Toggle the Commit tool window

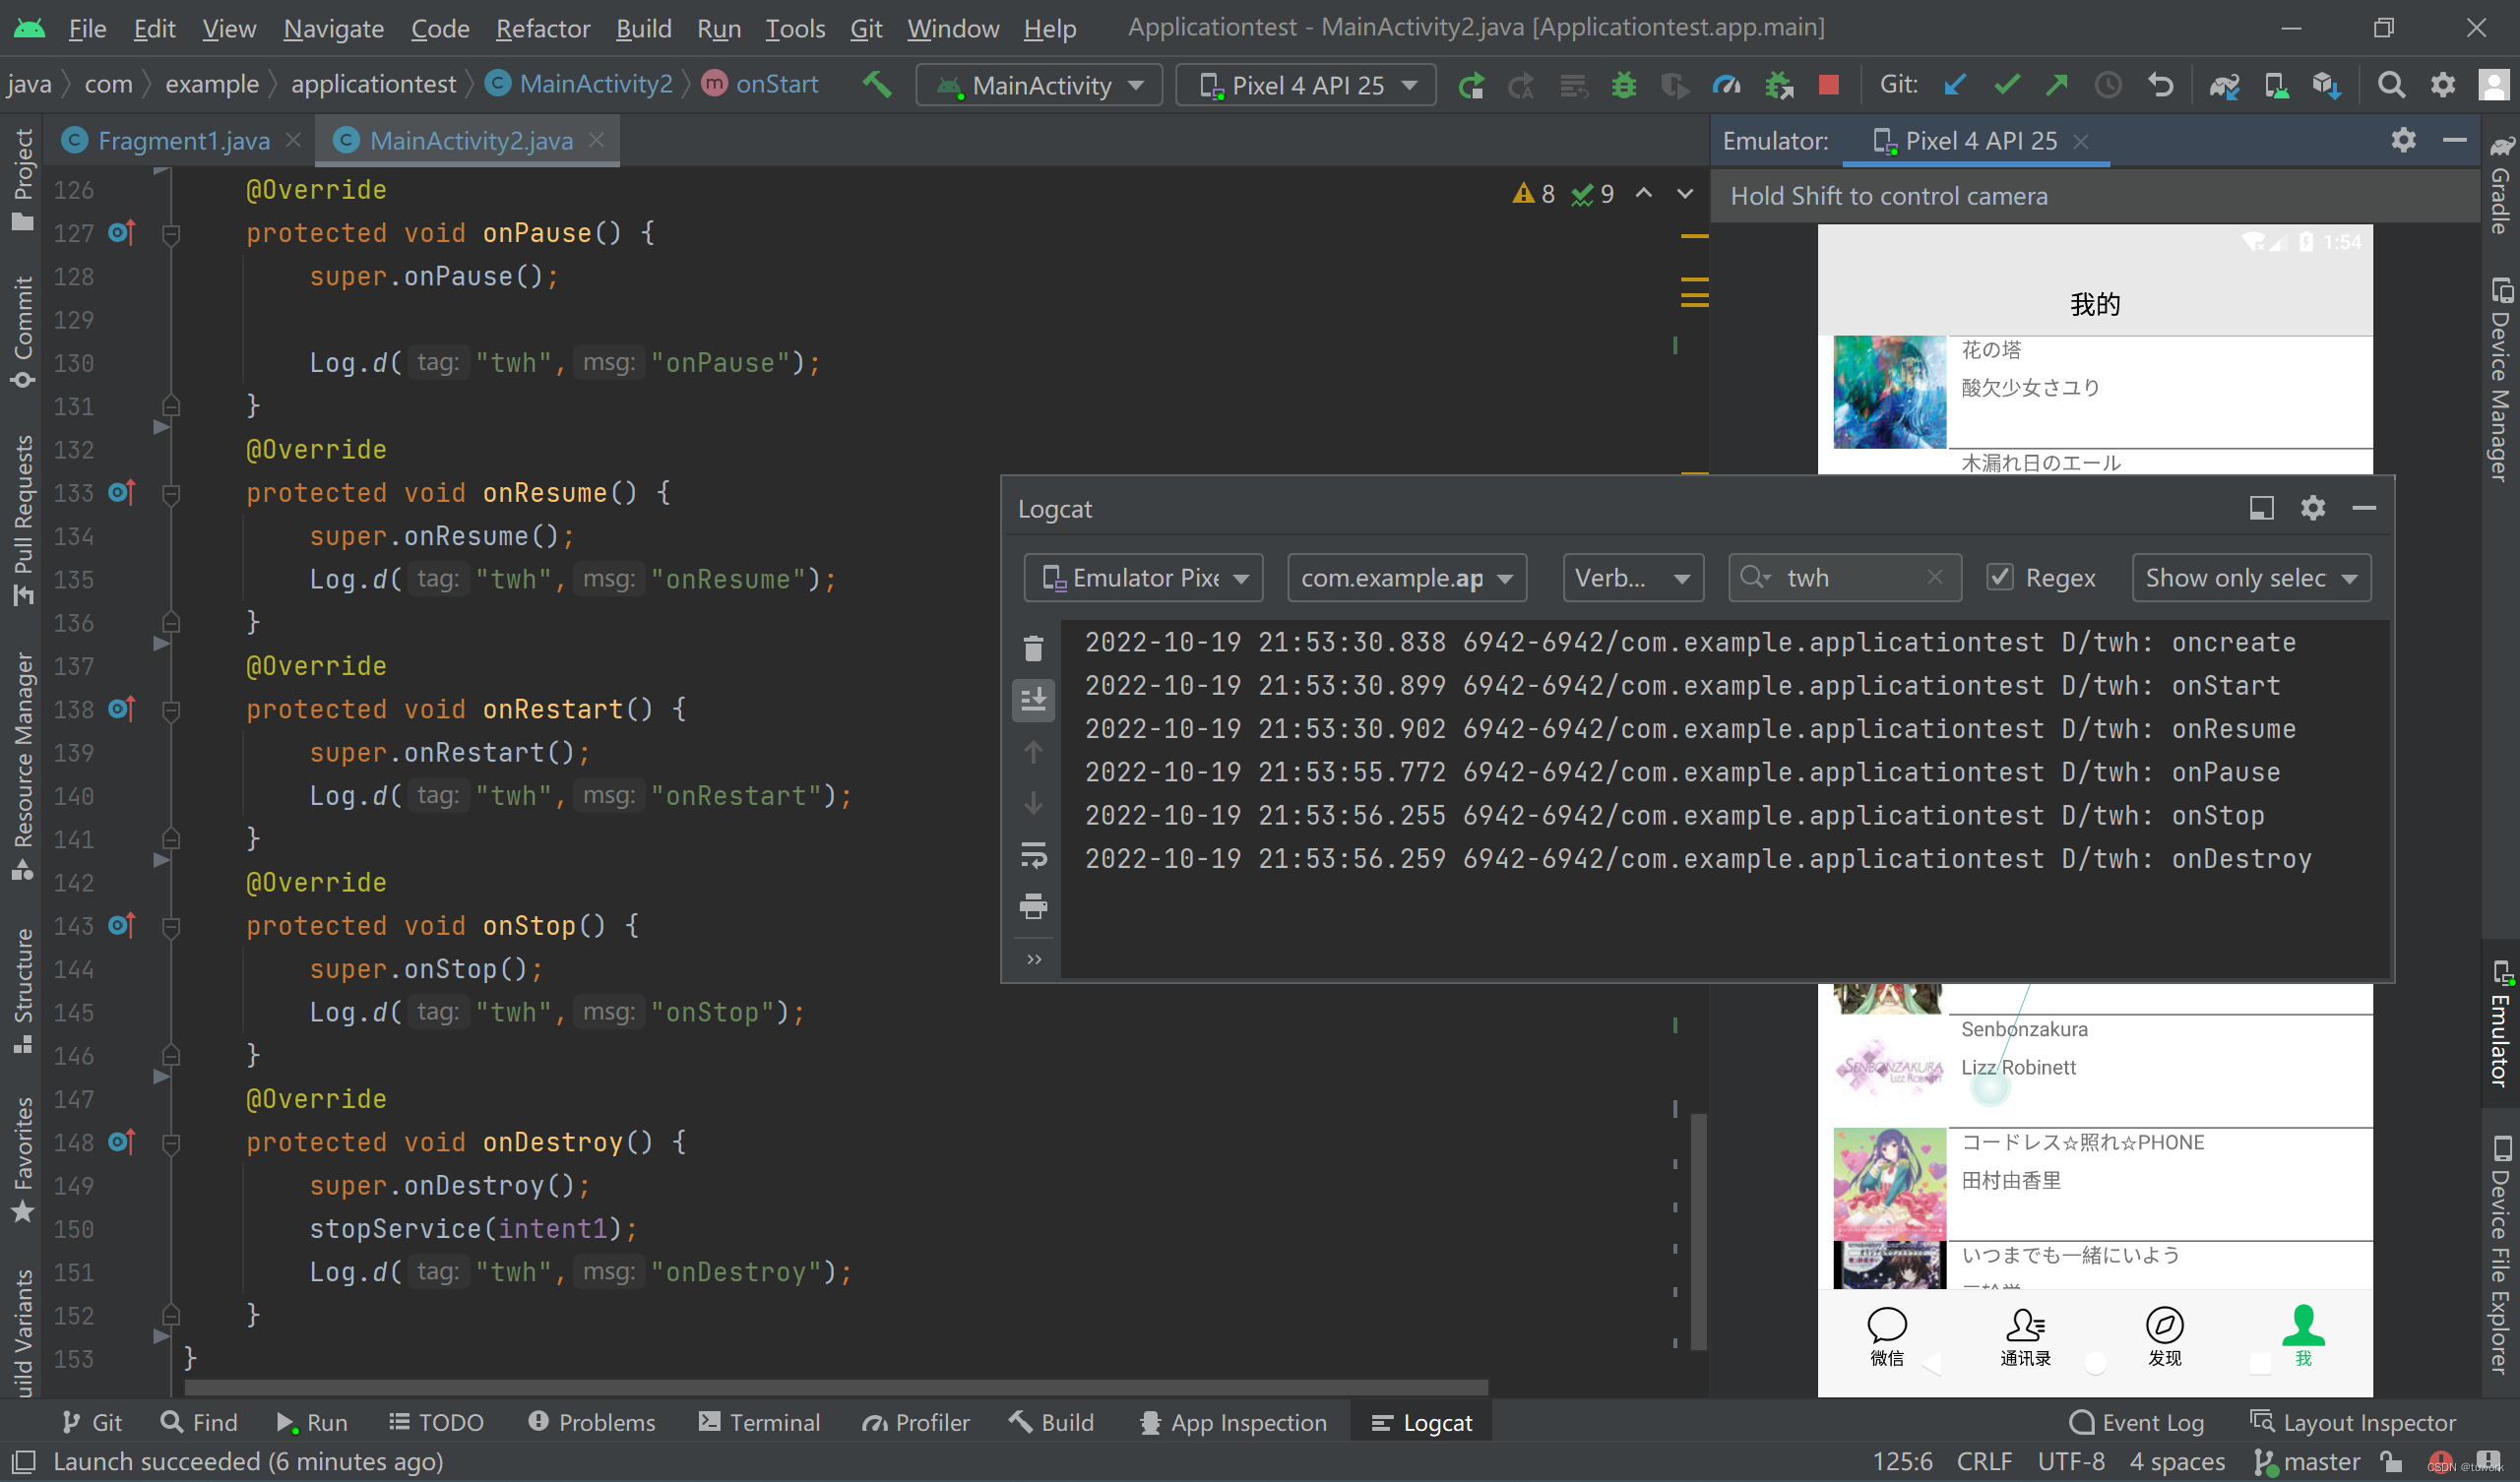(22, 331)
